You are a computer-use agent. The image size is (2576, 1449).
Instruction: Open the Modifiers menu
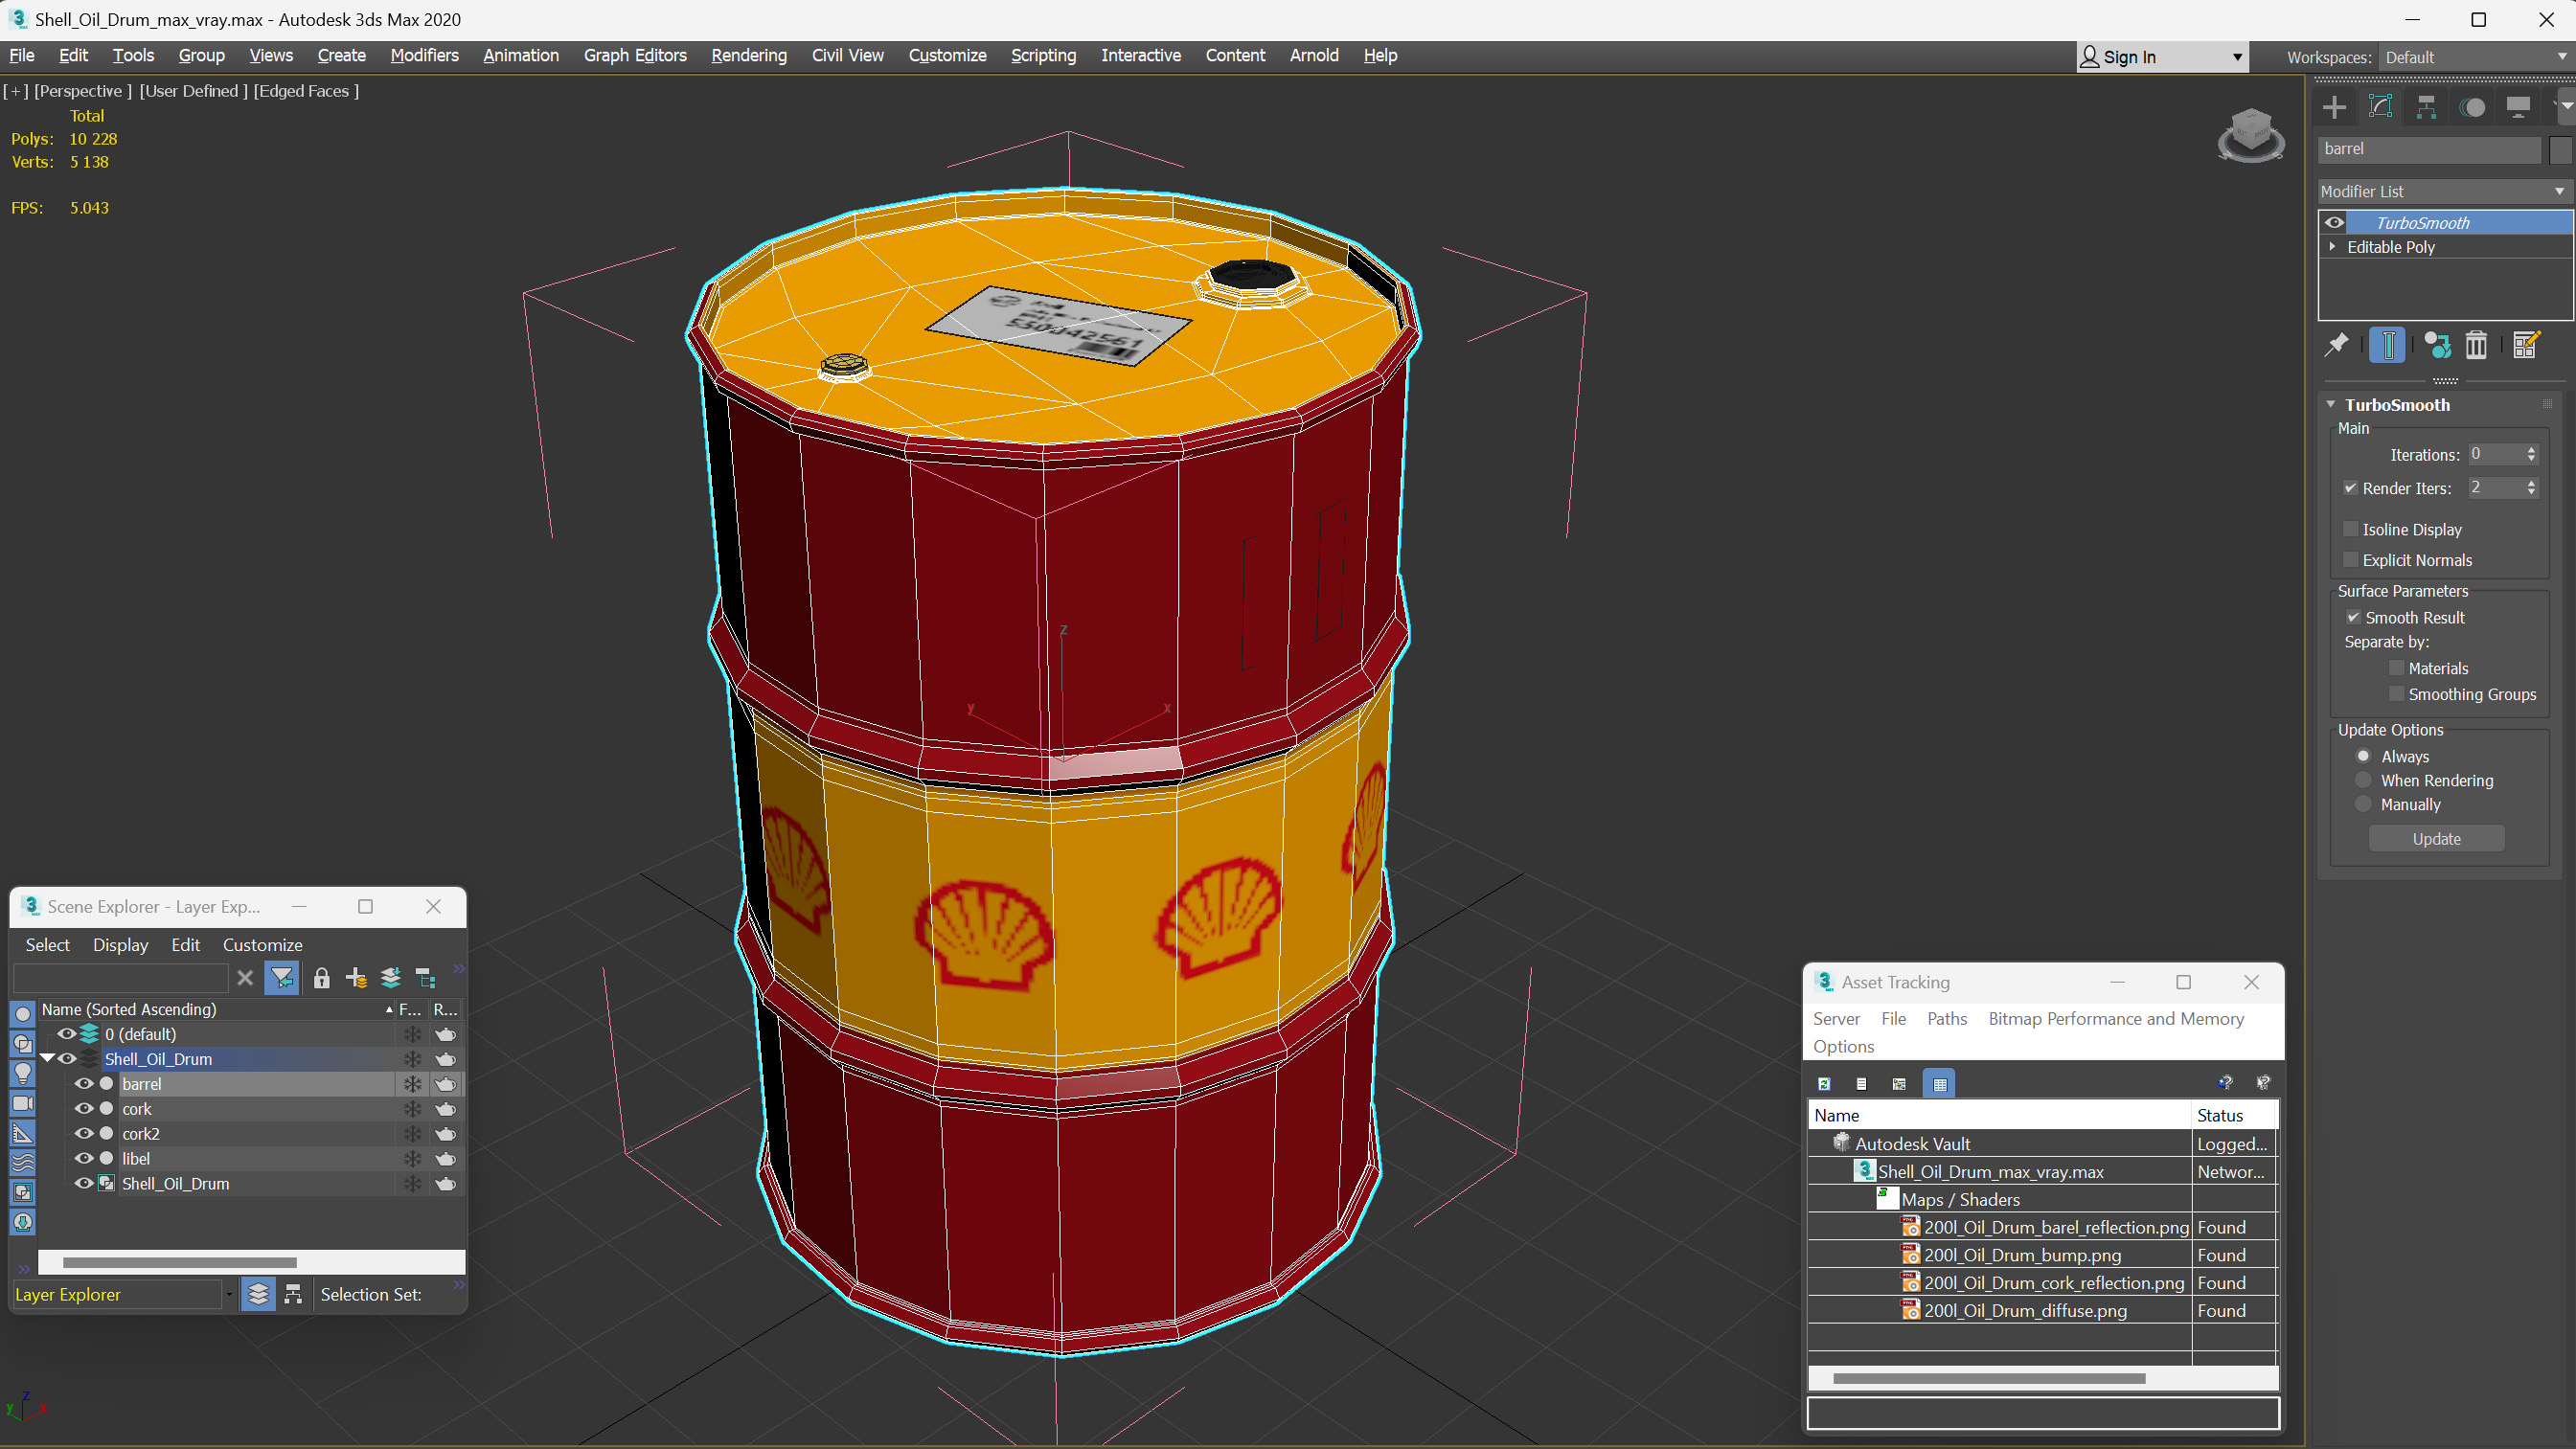tap(424, 55)
